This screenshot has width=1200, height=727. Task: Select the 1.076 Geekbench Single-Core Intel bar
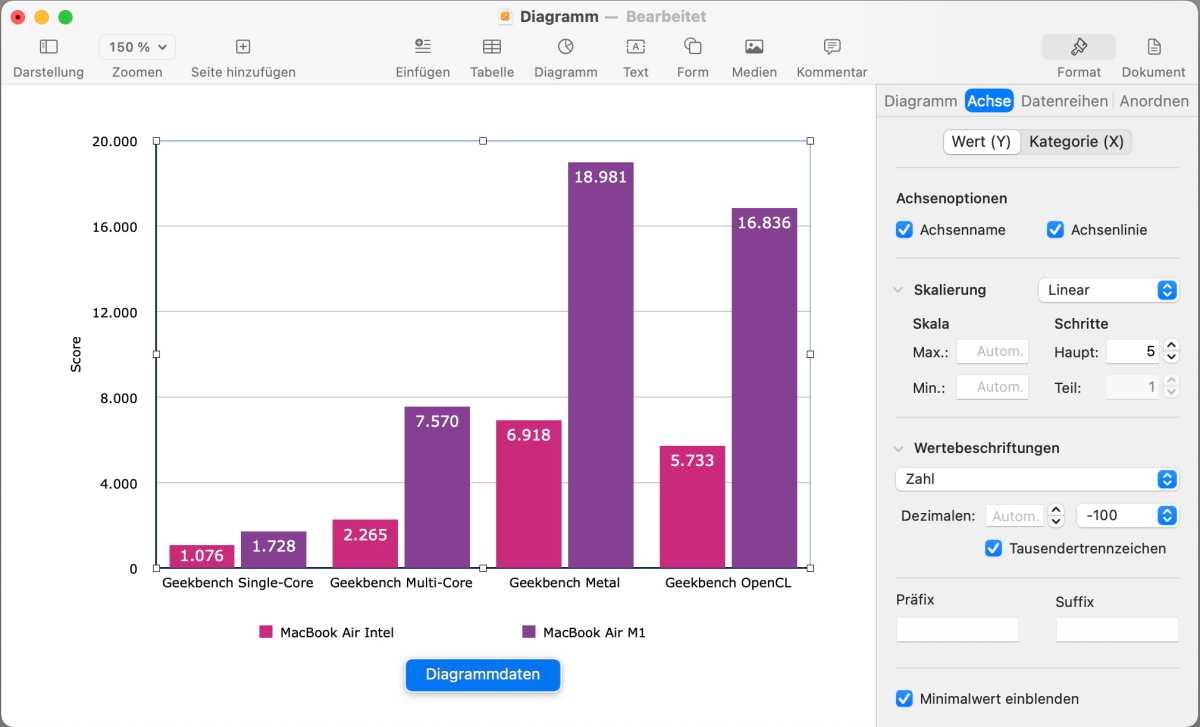click(202, 557)
